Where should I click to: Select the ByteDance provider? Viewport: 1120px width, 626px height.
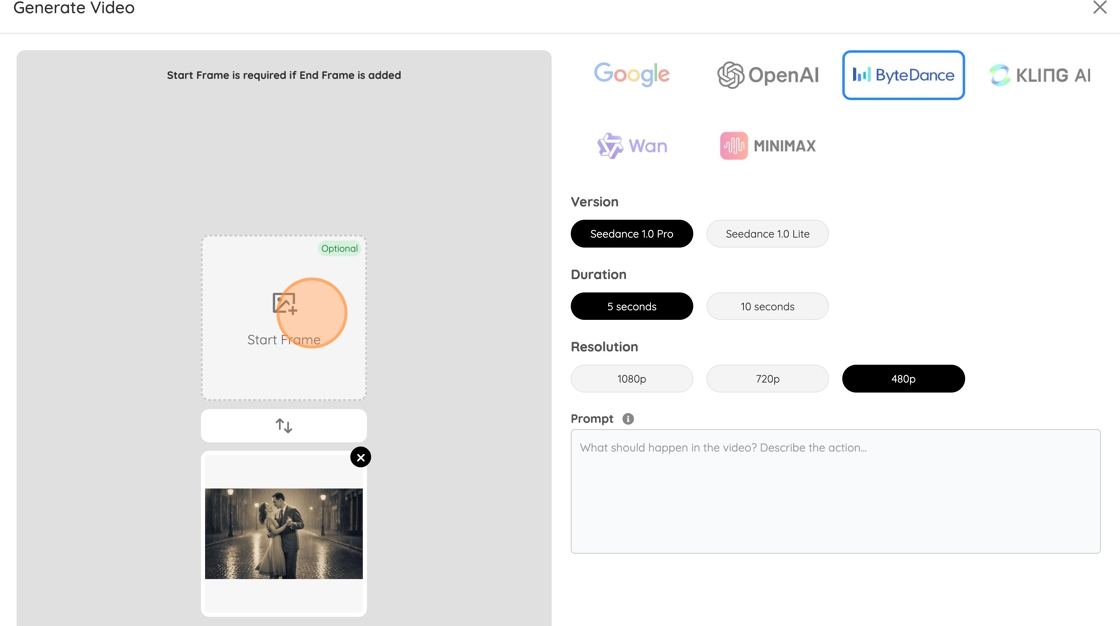(904, 75)
